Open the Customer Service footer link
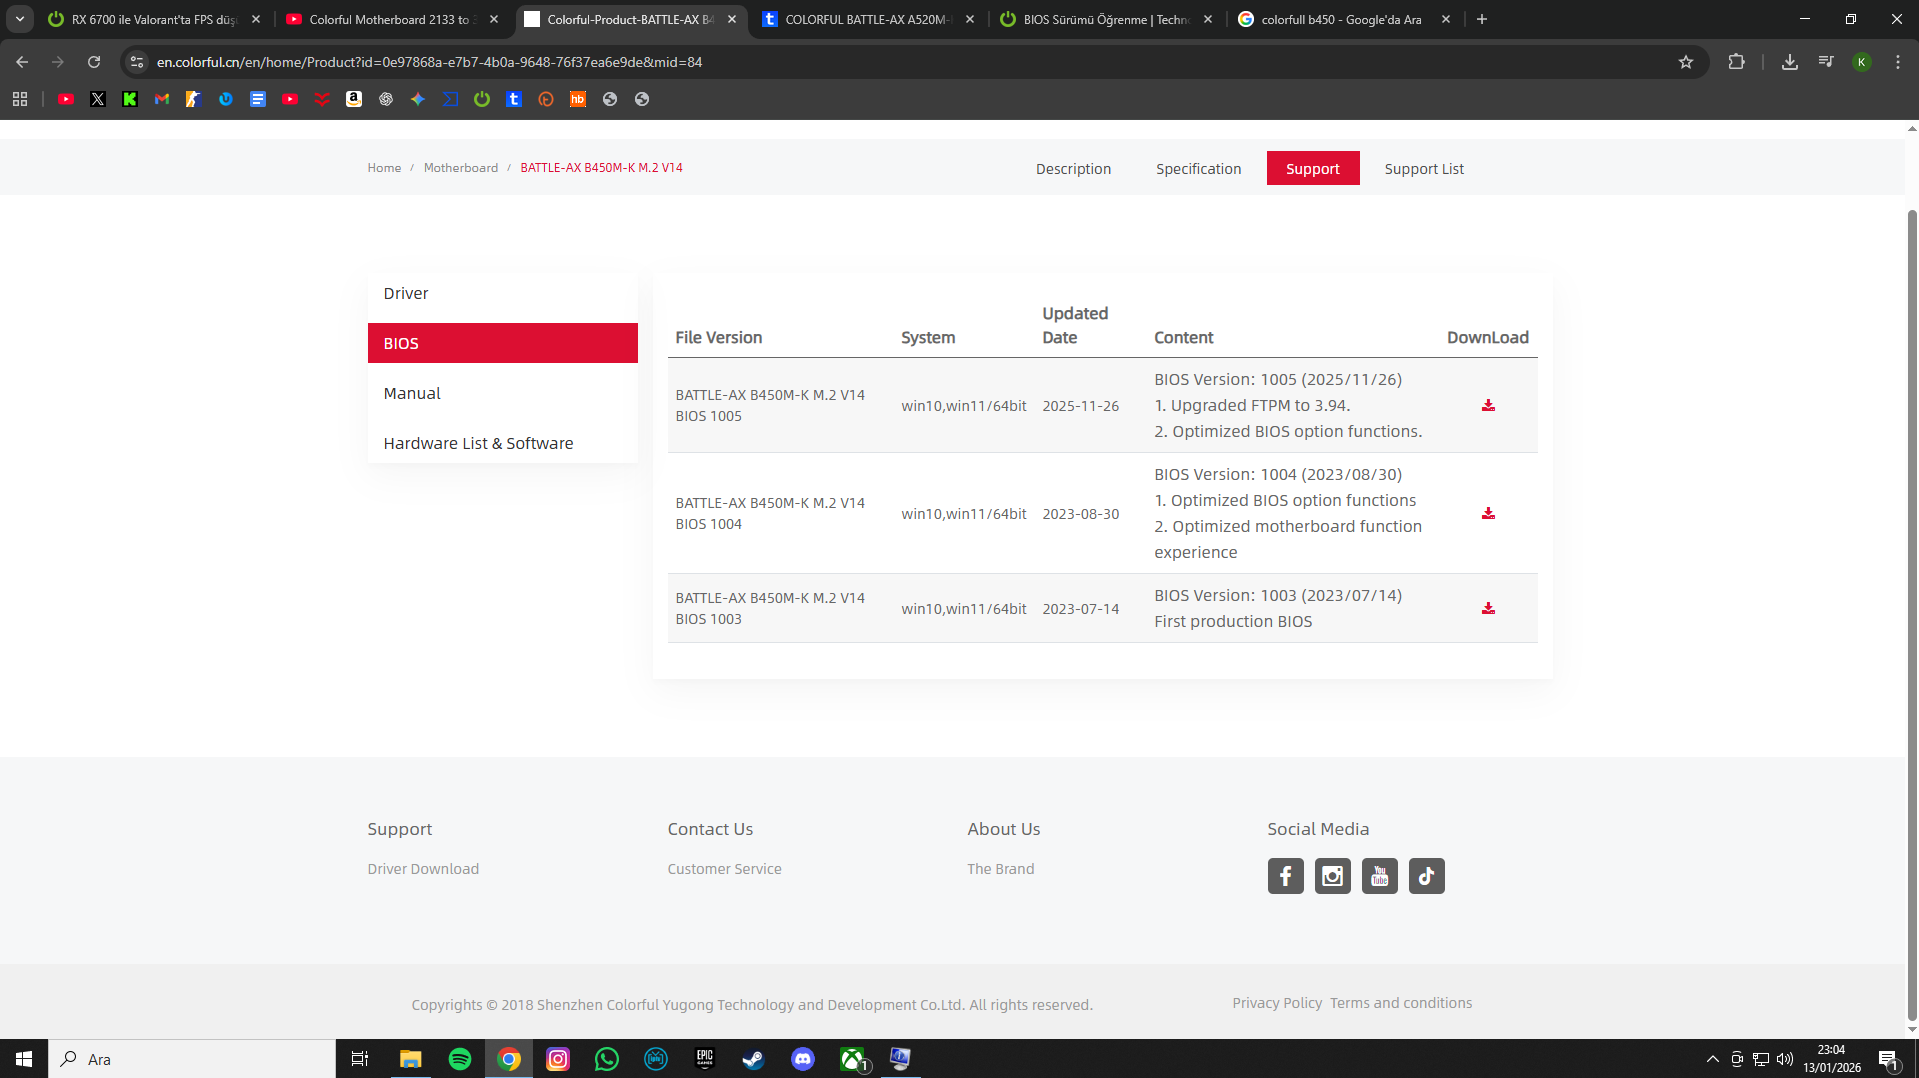The height and width of the screenshot is (1078, 1919). click(x=725, y=869)
